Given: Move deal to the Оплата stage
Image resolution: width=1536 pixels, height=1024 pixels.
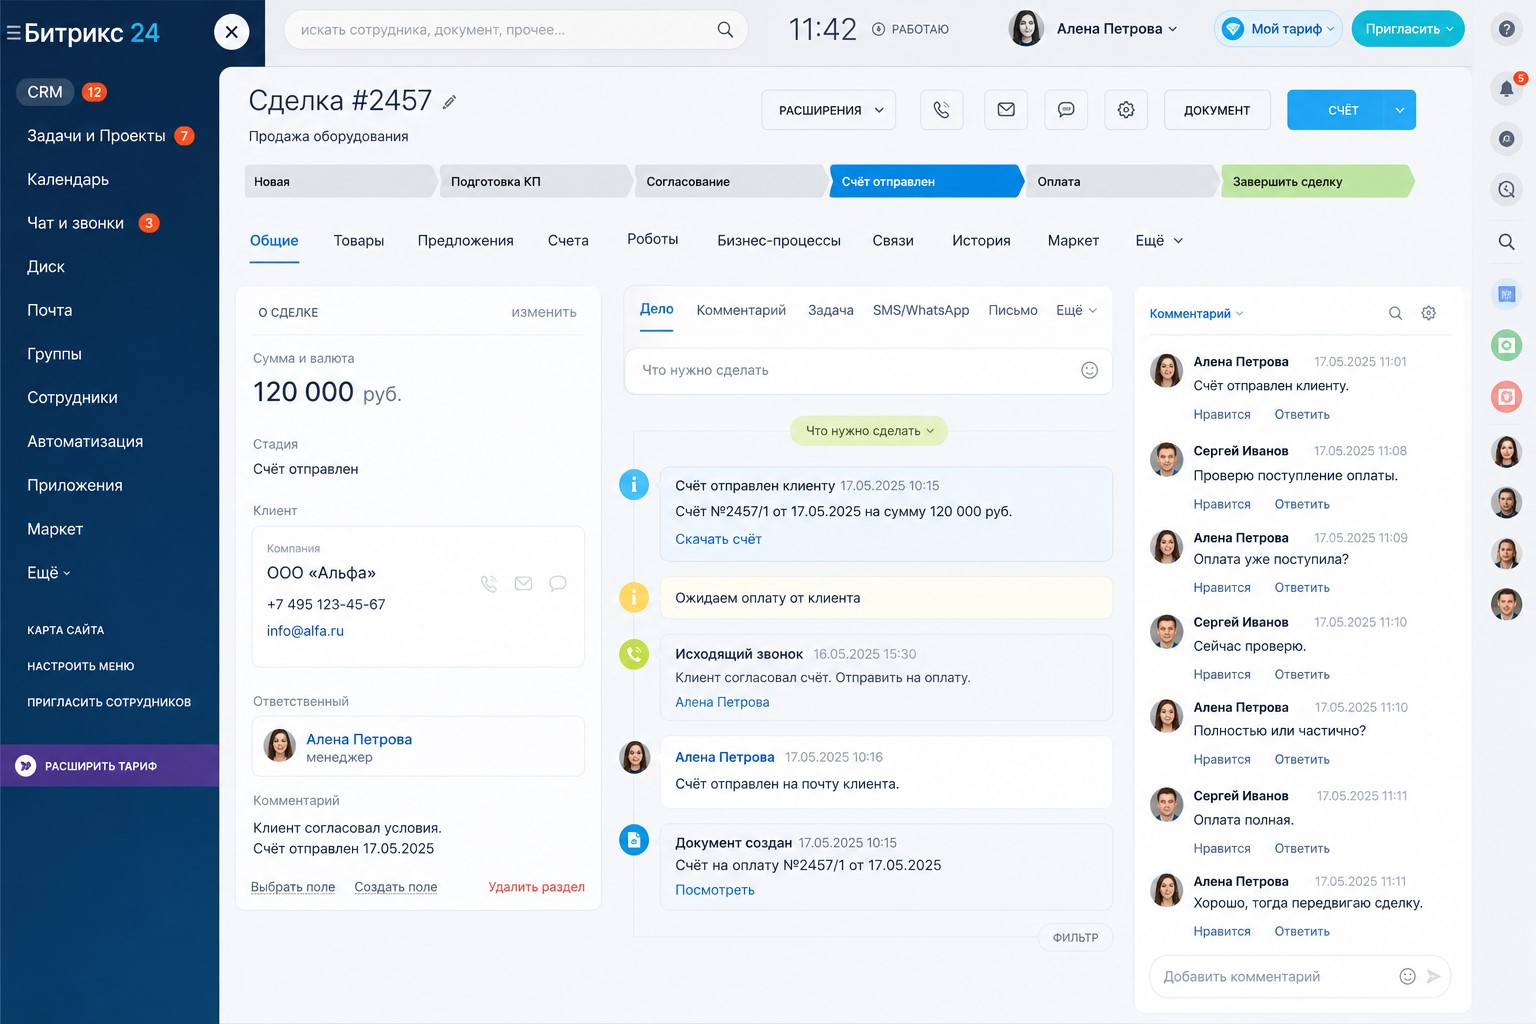Looking at the screenshot, I should click(x=1122, y=181).
